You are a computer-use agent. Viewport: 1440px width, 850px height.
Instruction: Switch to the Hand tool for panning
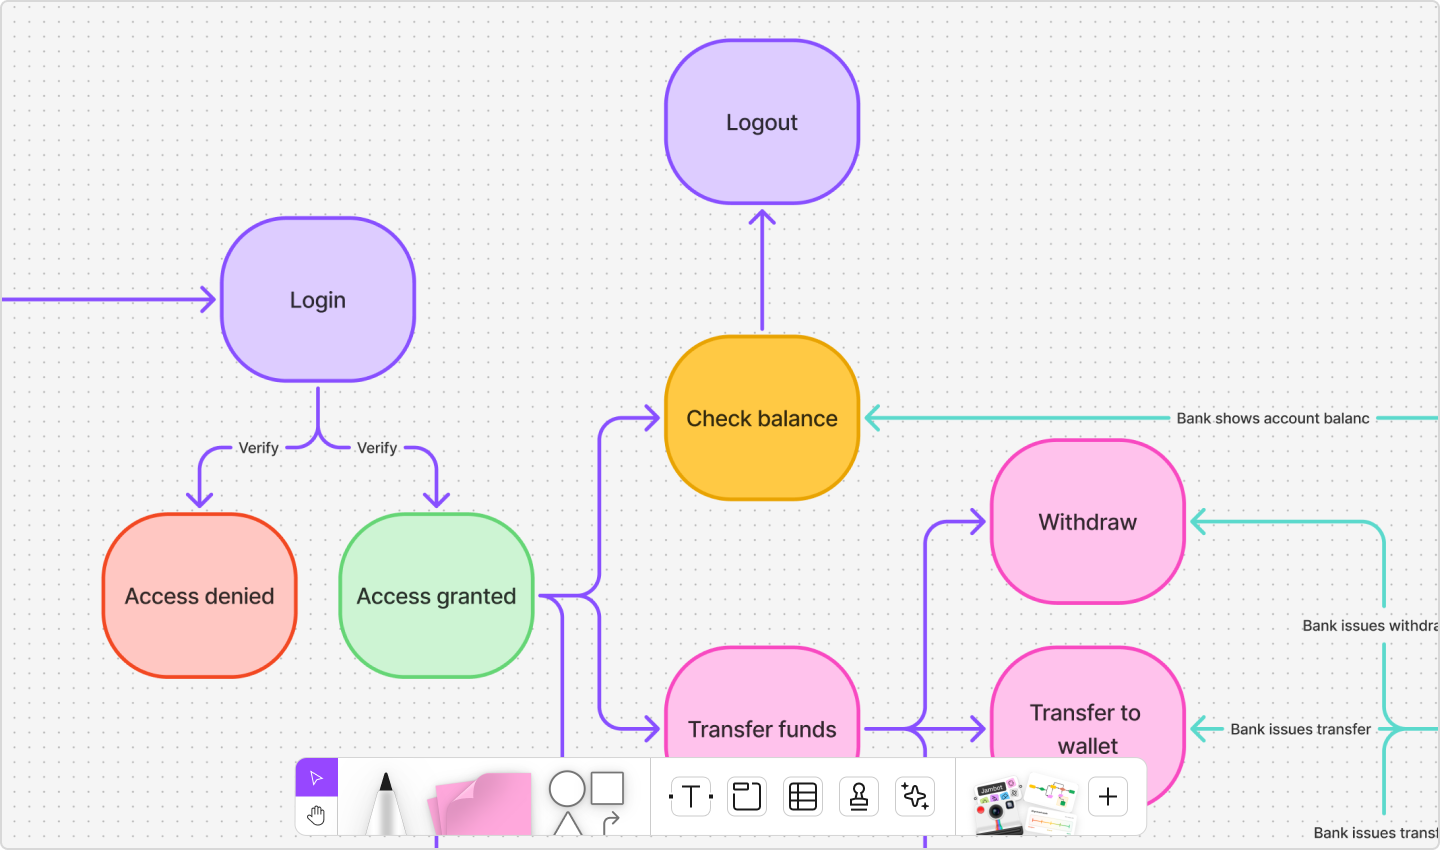click(x=317, y=817)
